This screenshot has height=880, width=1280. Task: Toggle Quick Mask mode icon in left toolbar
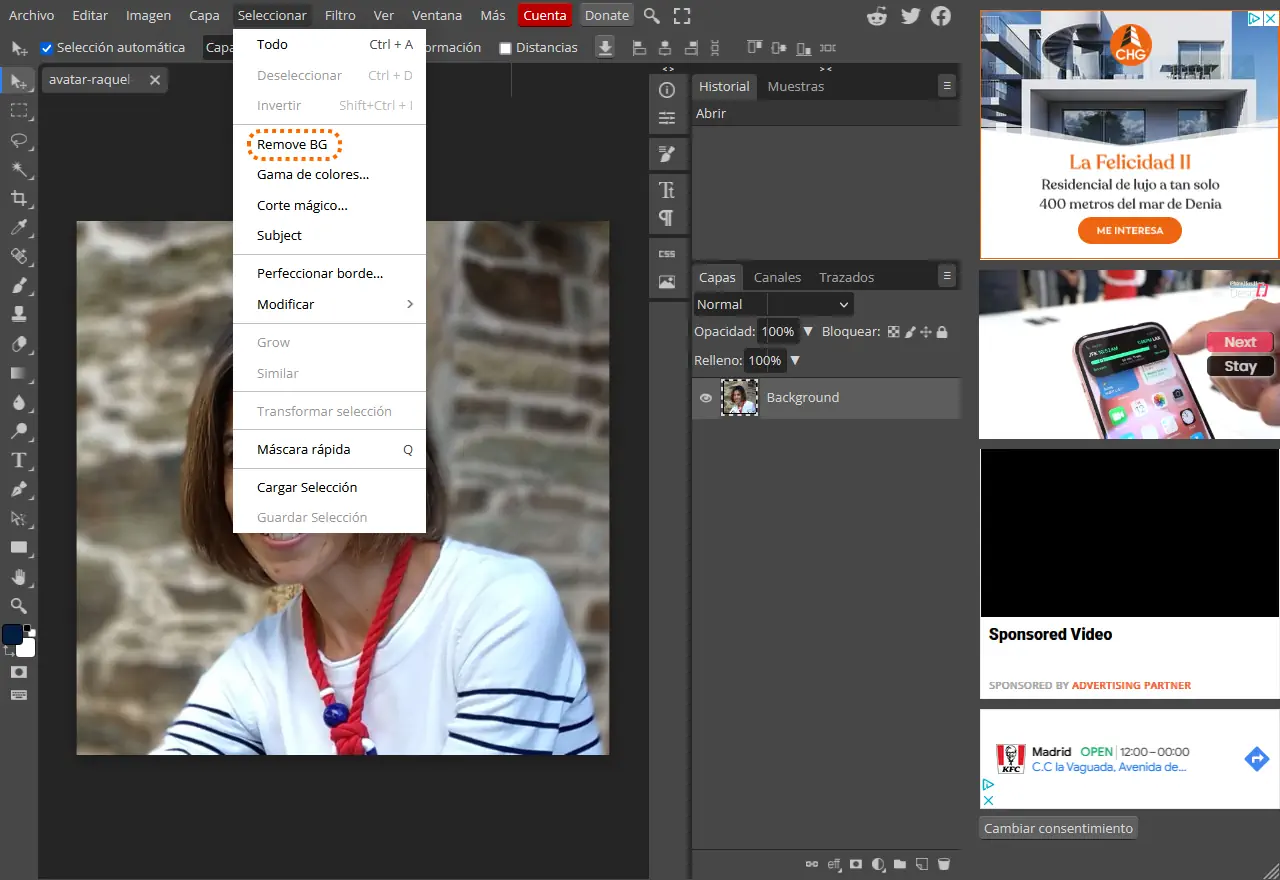tap(18, 672)
